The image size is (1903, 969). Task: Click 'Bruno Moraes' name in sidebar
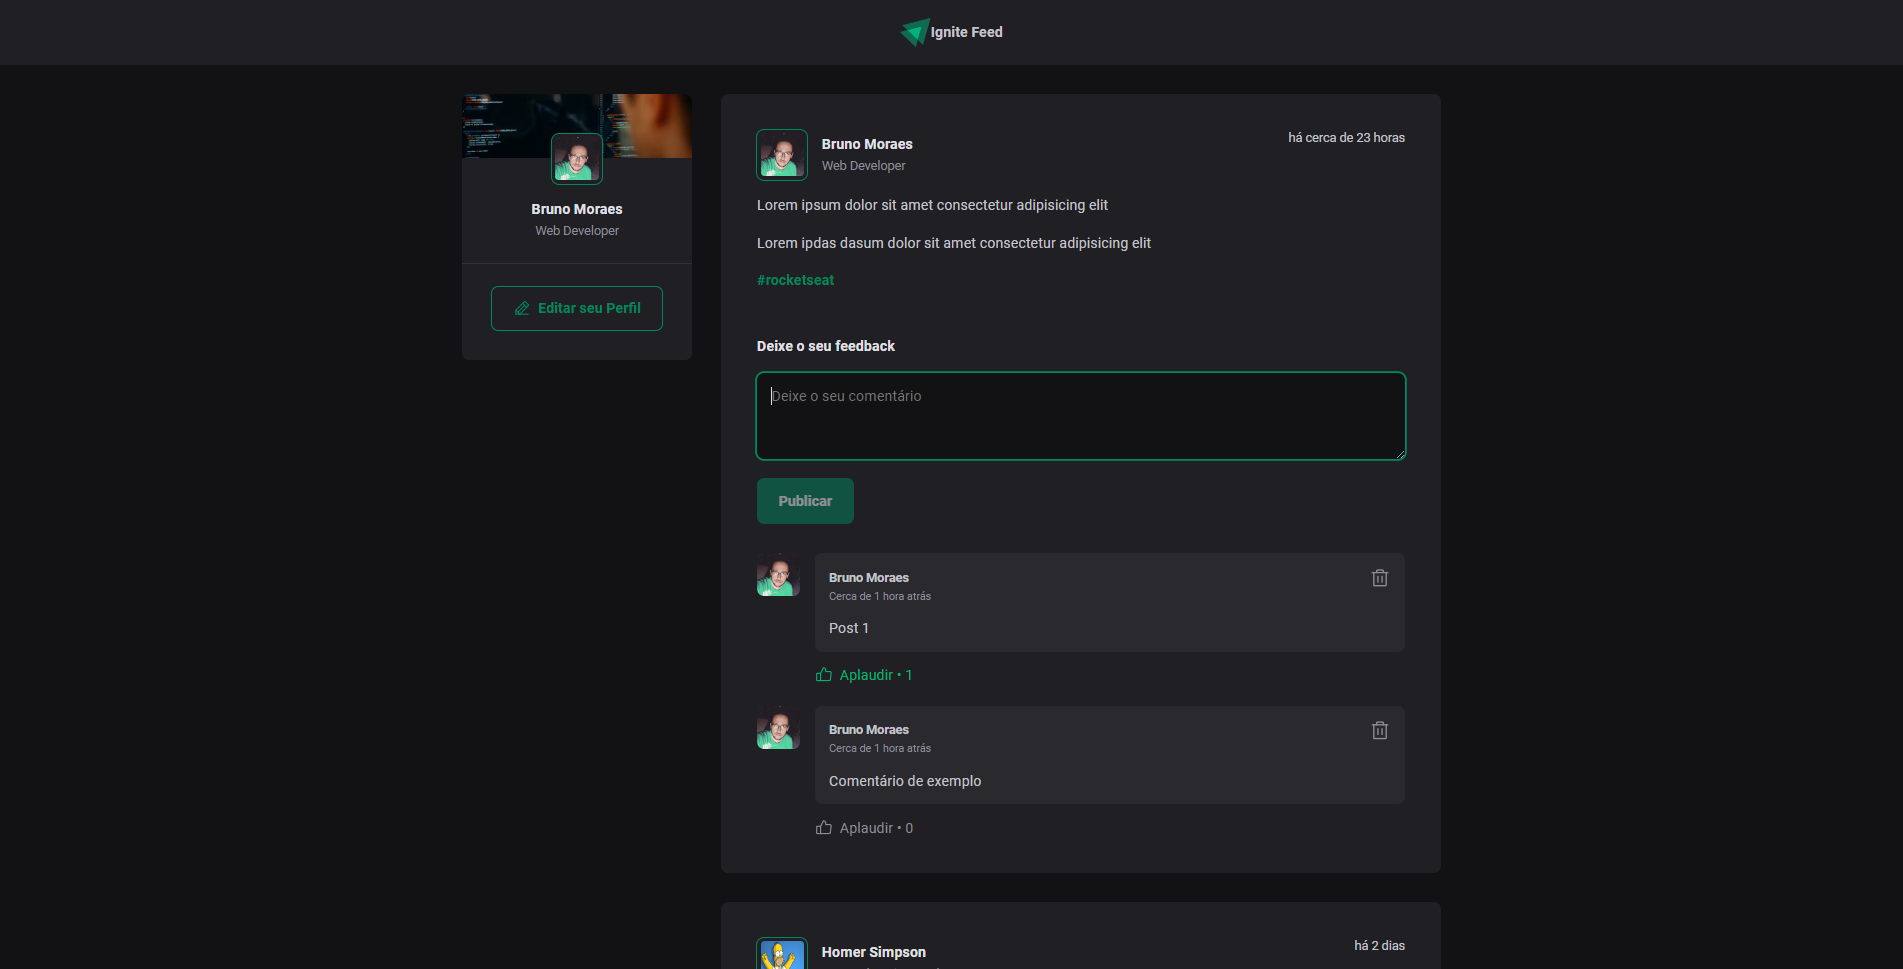[x=577, y=209]
